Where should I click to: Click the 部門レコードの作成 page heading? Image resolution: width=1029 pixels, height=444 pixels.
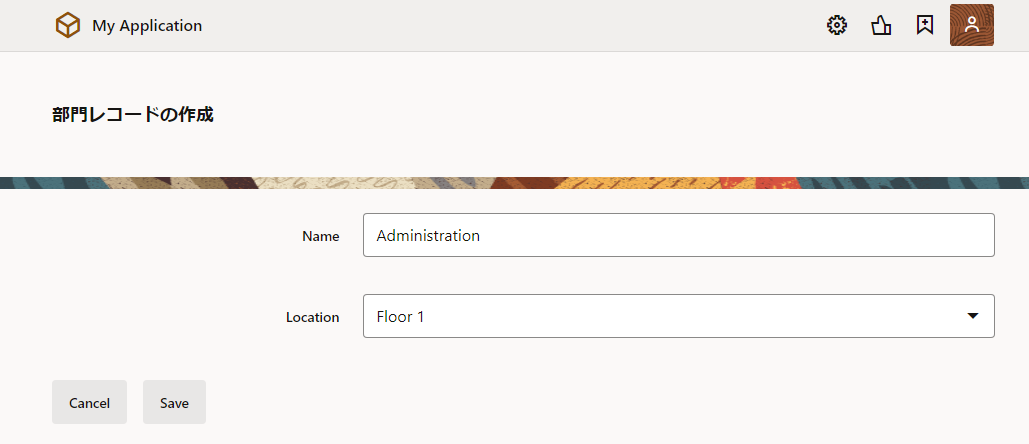tap(133, 114)
